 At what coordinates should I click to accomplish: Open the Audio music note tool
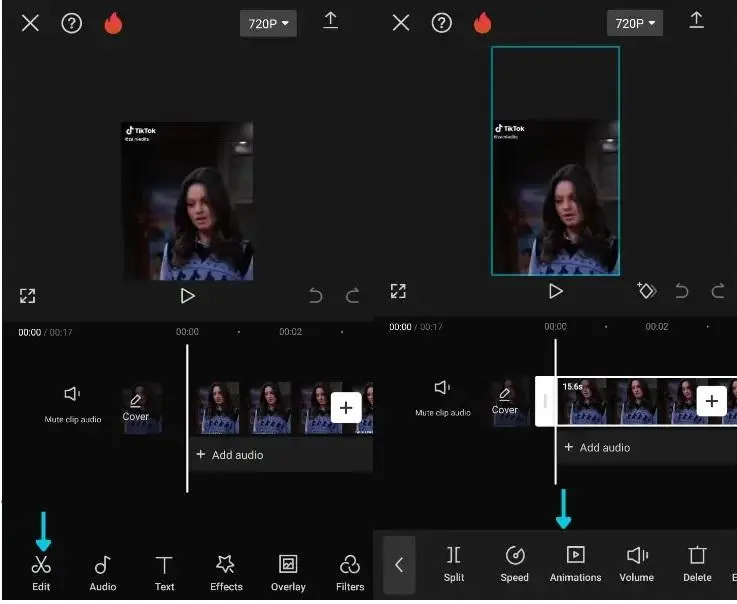[103, 572]
